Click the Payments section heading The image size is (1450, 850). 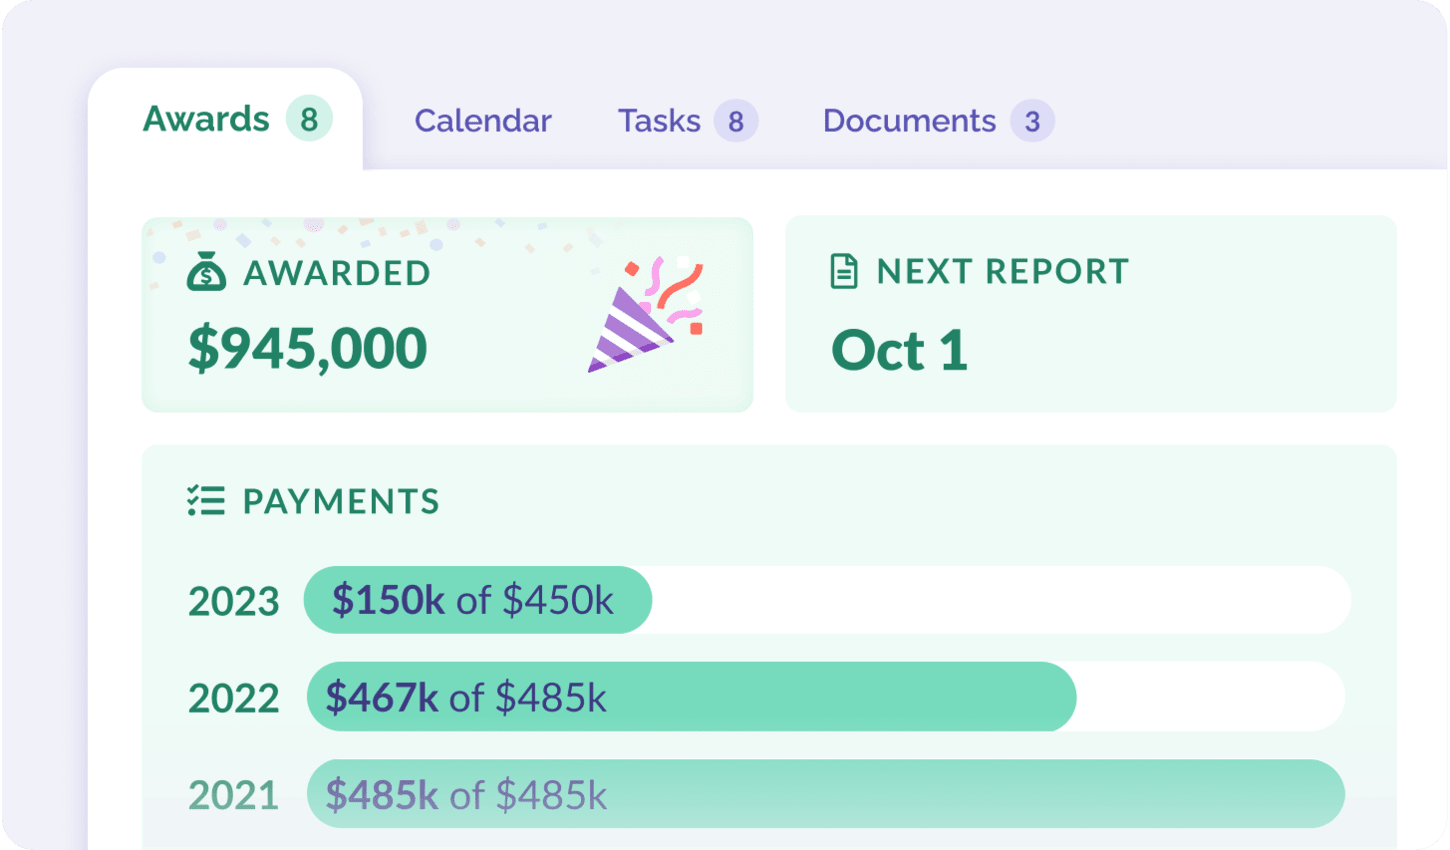tap(341, 501)
